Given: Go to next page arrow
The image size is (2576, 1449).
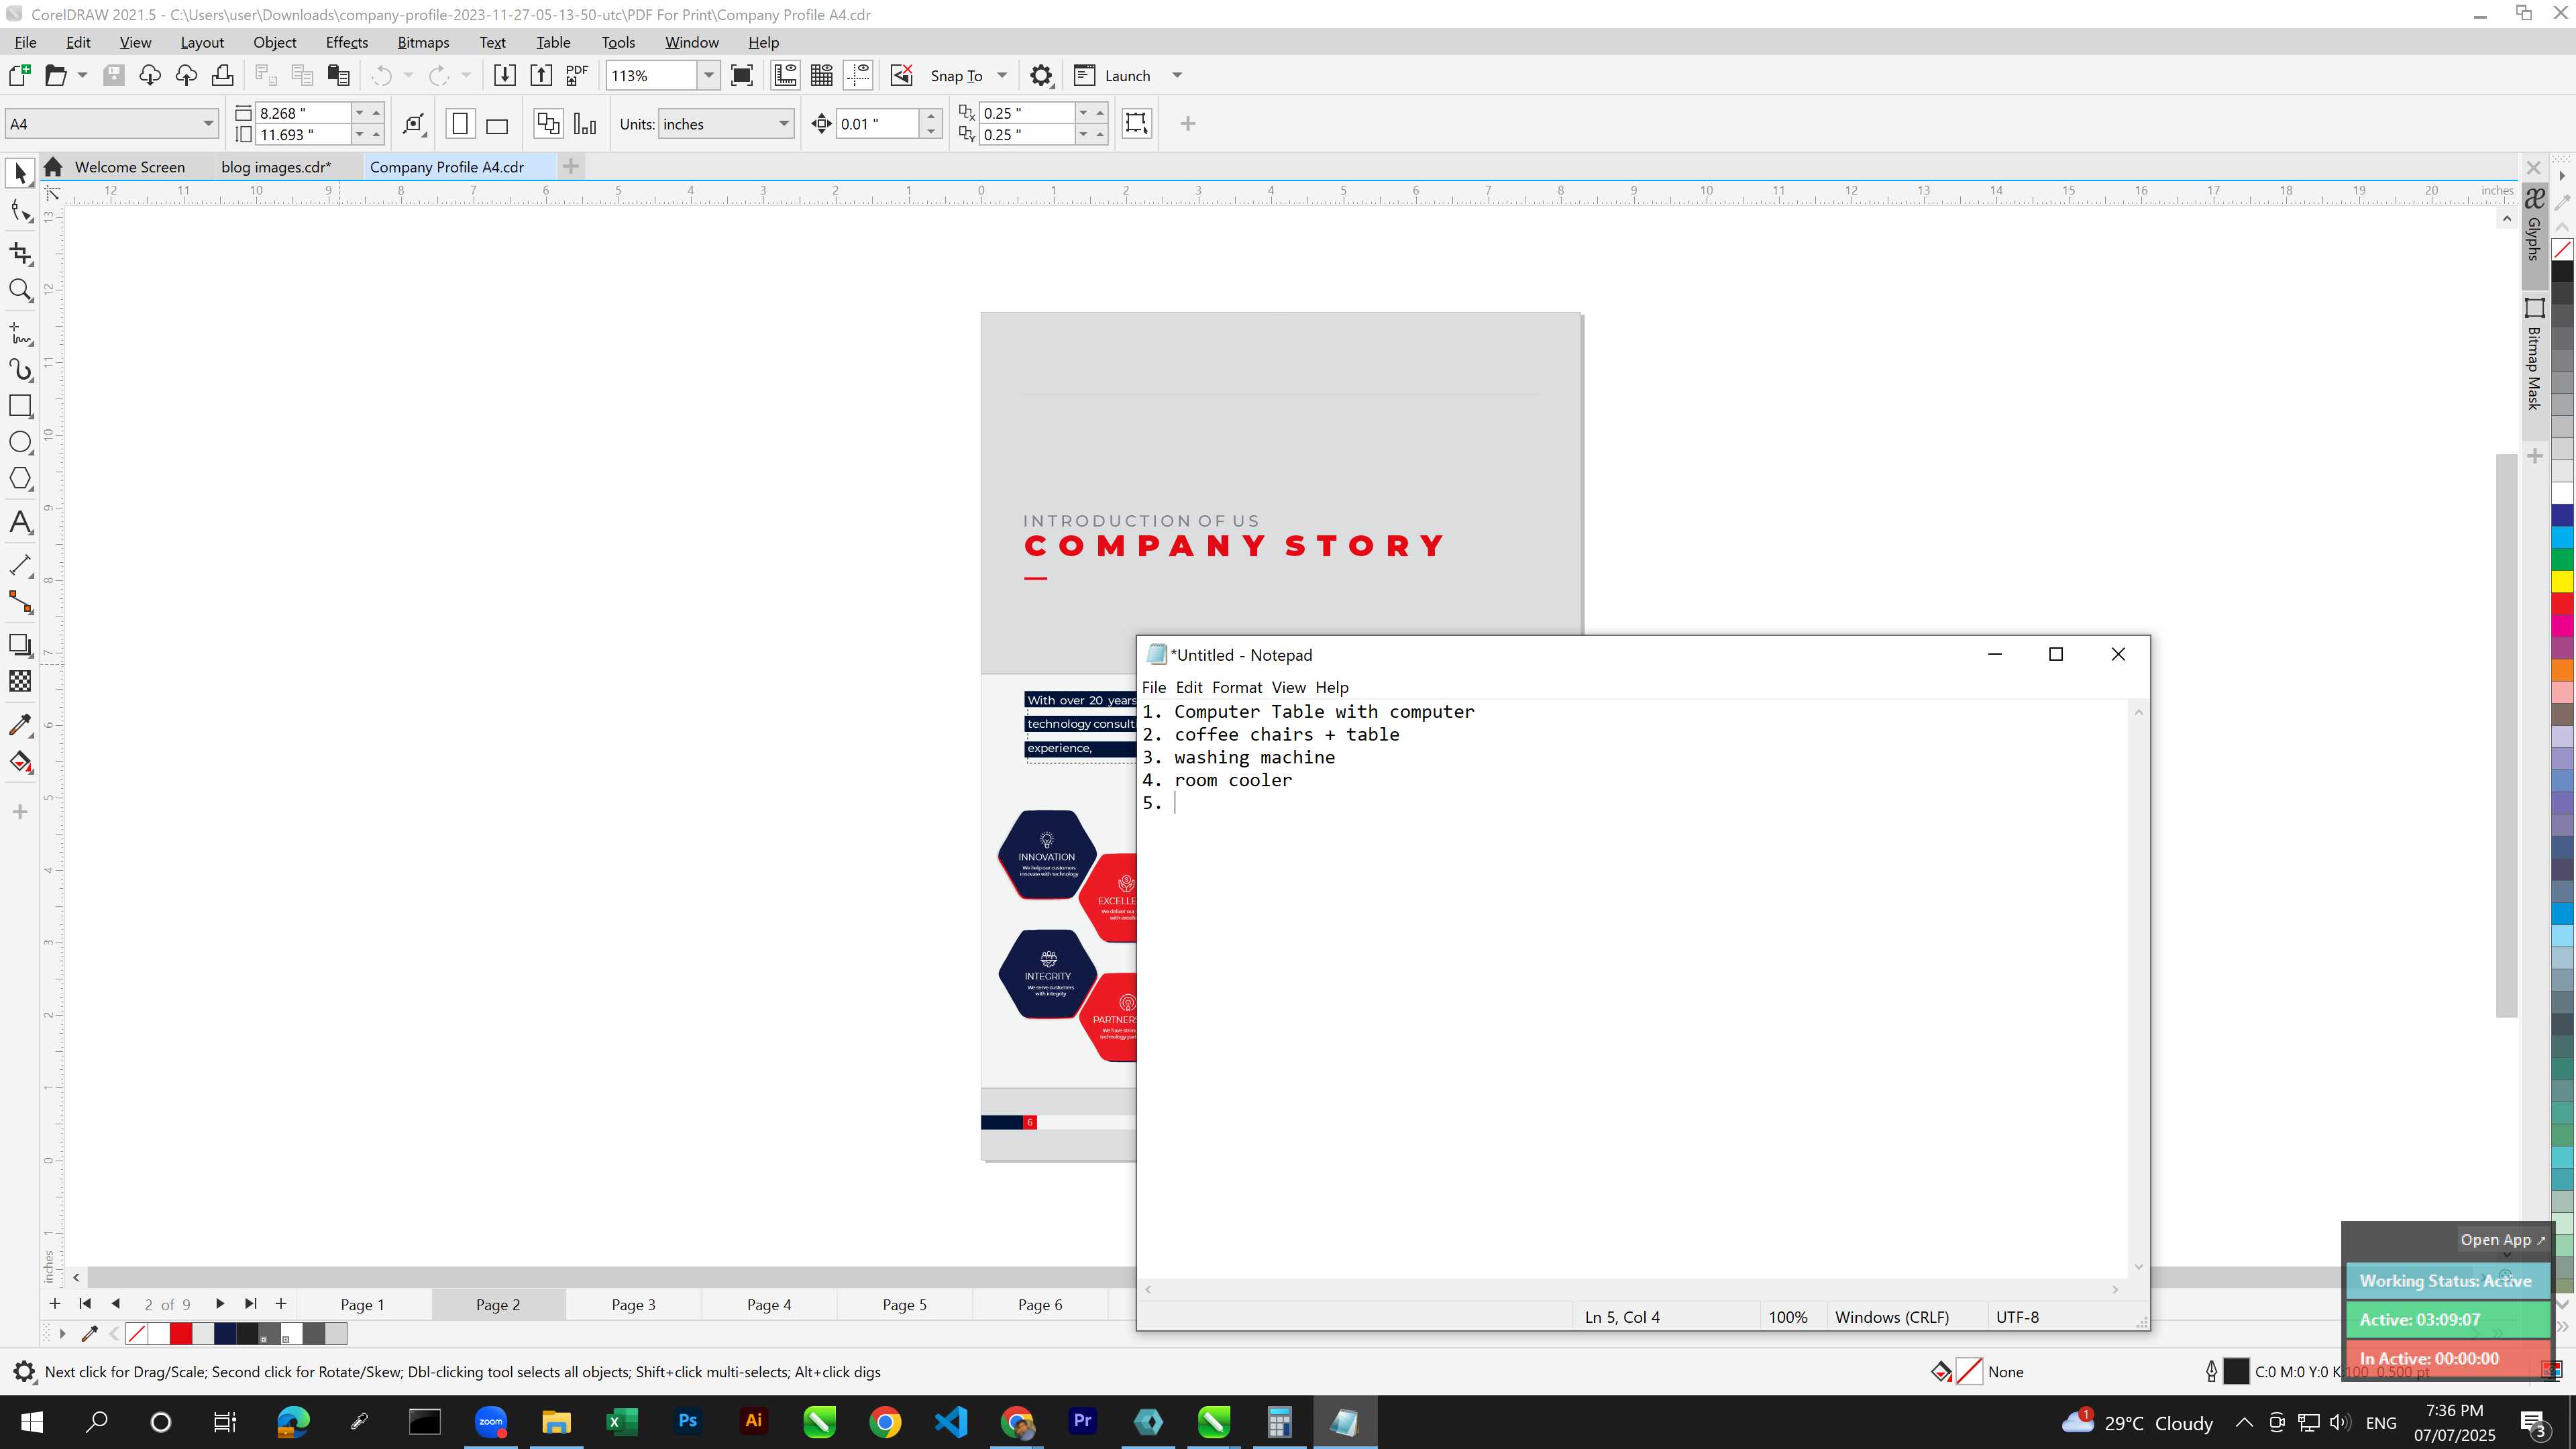Looking at the screenshot, I should (x=220, y=1303).
